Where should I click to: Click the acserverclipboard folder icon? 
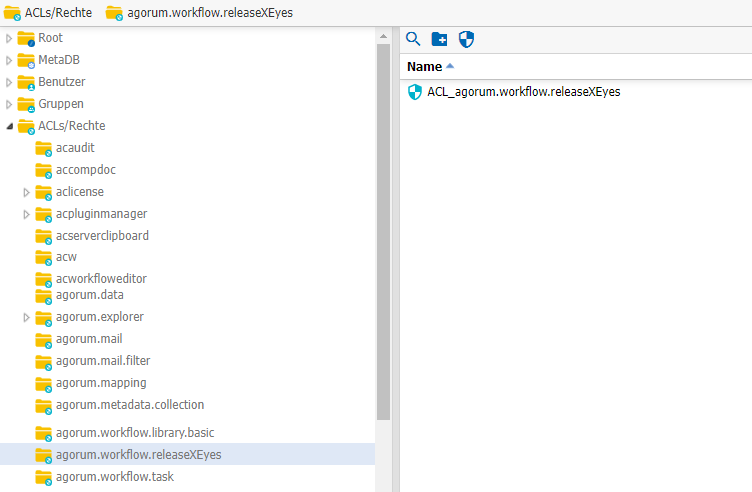click(x=44, y=237)
